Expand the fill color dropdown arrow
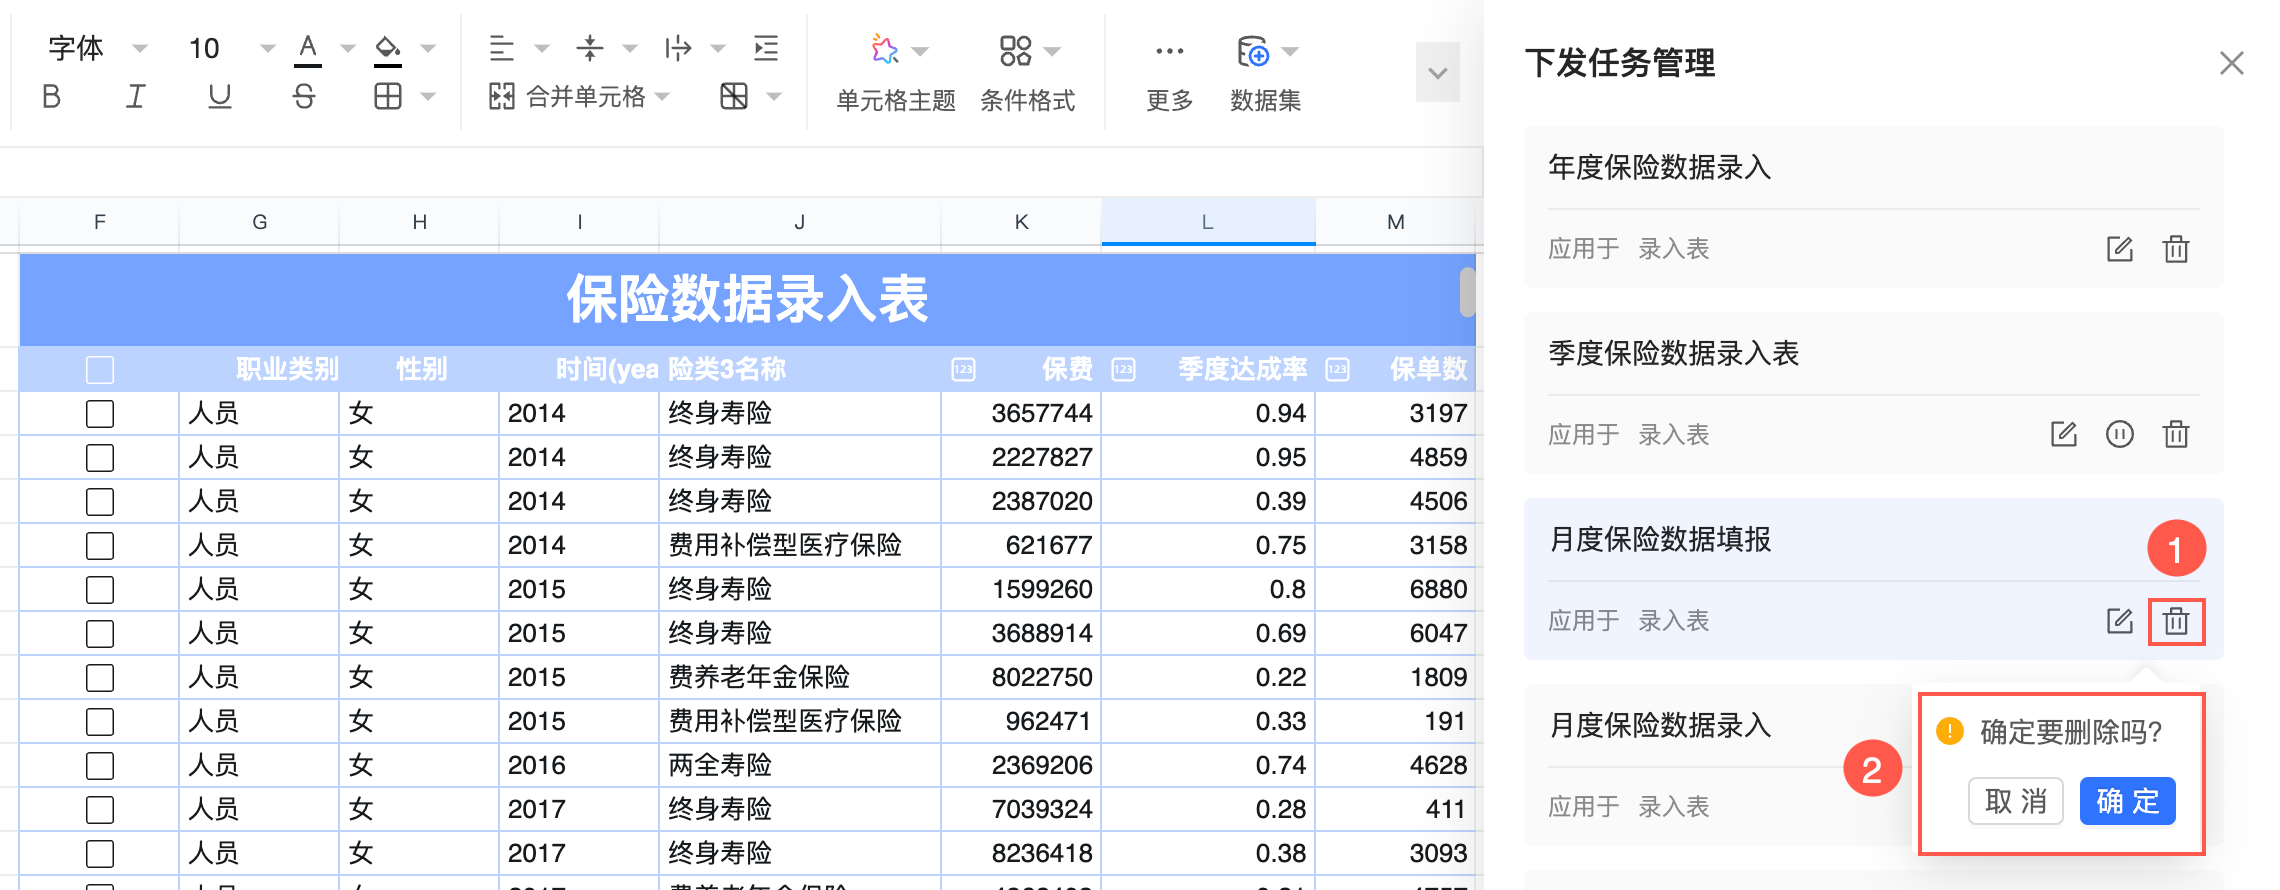 tap(428, 48)
